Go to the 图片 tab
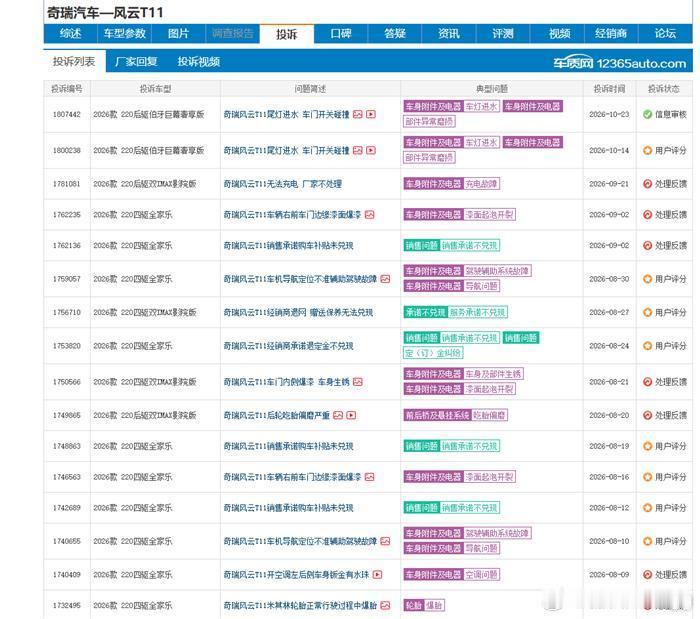 (x=179, y=33)
